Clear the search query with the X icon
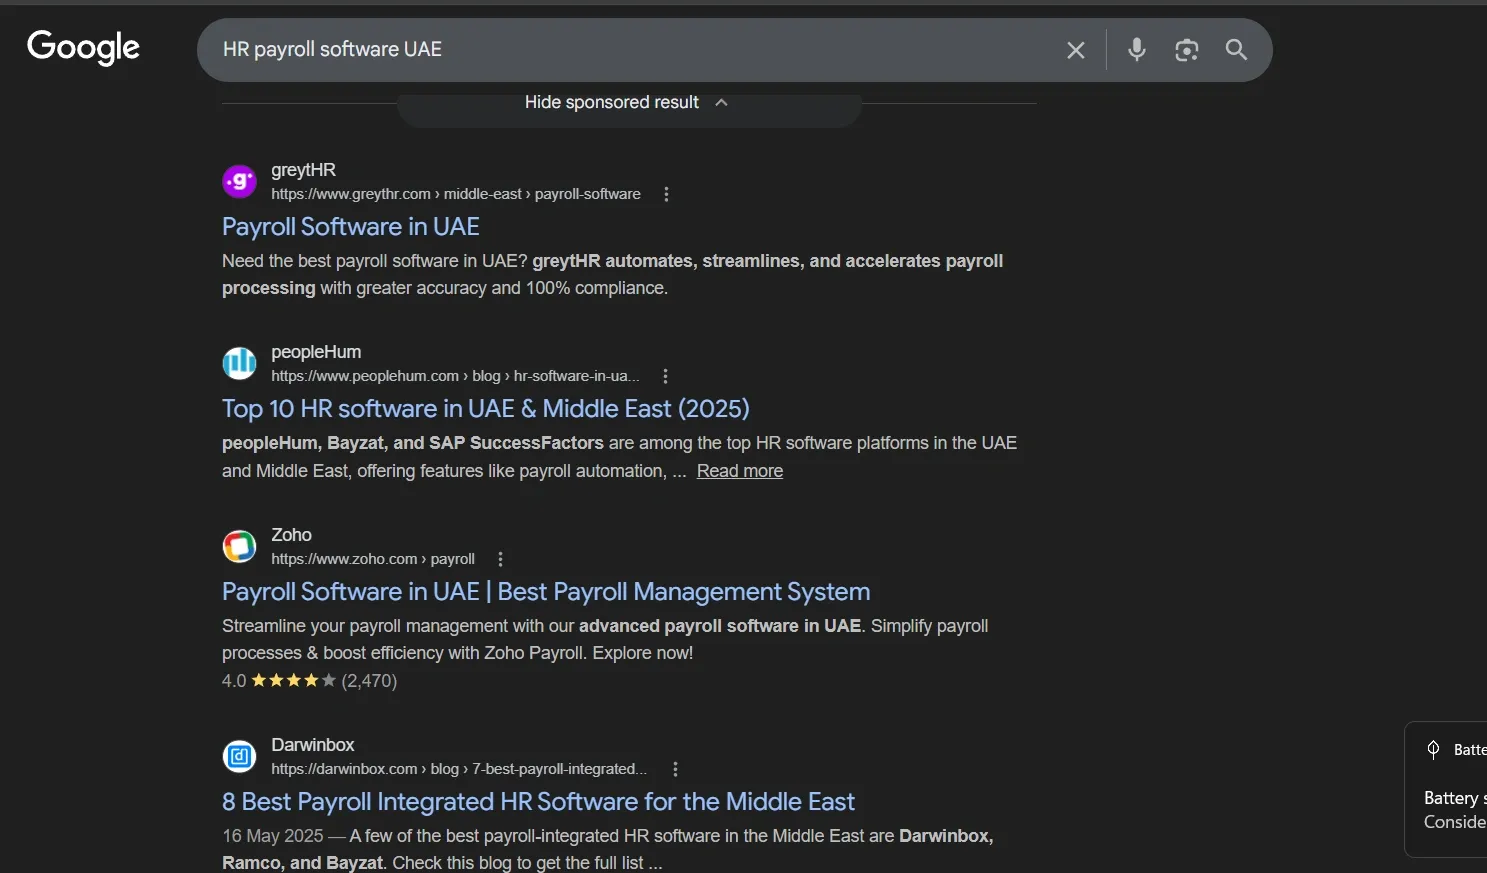Screen dimensions: 1487x873 tap(1075, 49)
